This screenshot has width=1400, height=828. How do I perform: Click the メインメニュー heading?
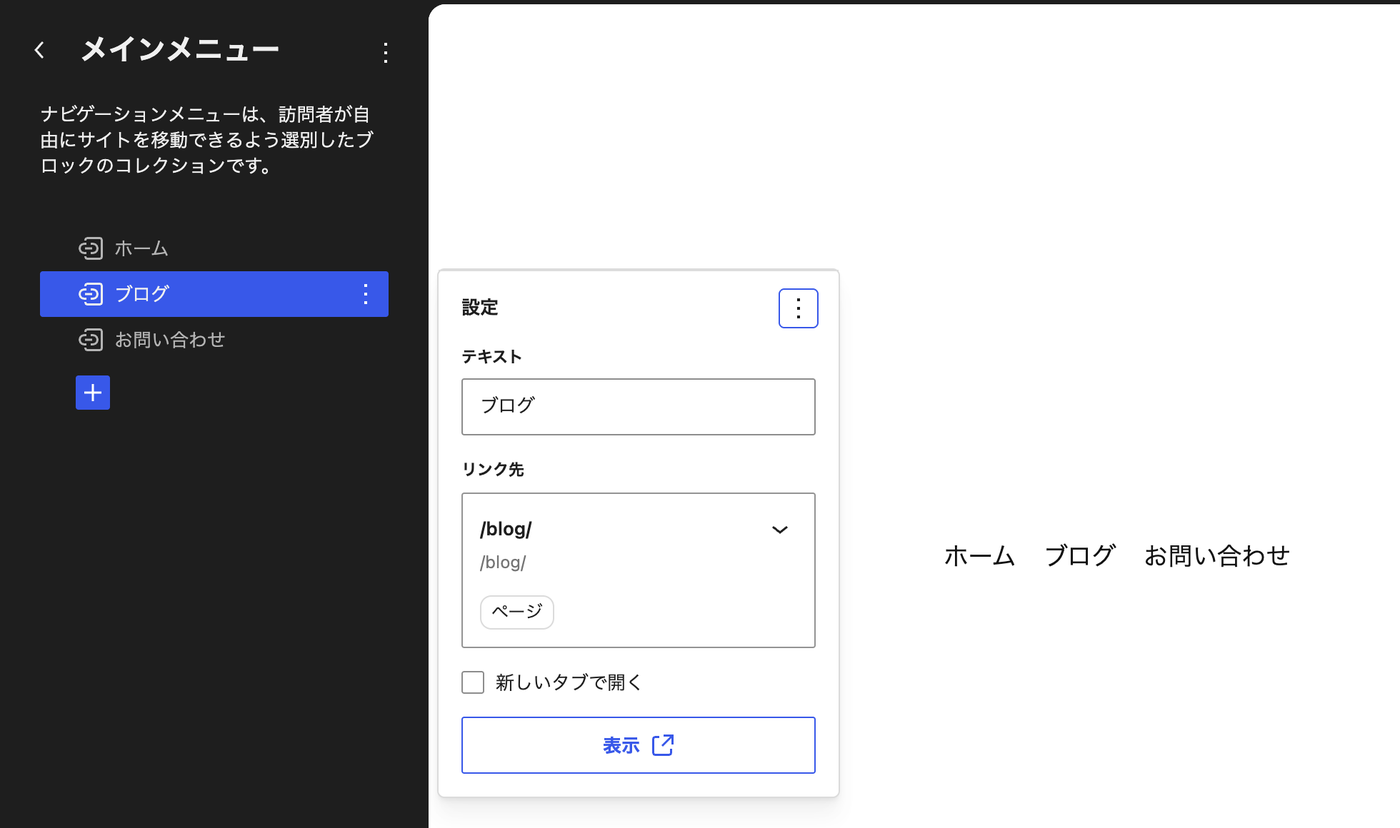coord(180,50)
